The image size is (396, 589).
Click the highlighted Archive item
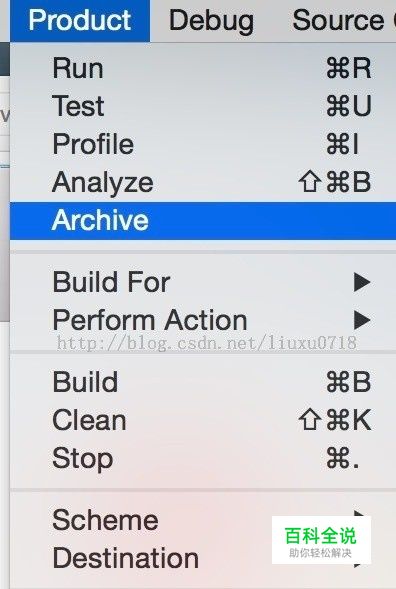[x=203, y=220]
